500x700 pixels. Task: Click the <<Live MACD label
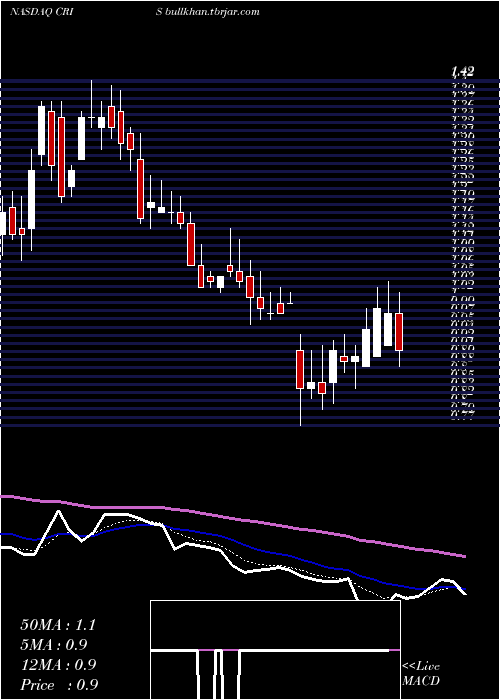pyautogui.click(x=421, y=674)
